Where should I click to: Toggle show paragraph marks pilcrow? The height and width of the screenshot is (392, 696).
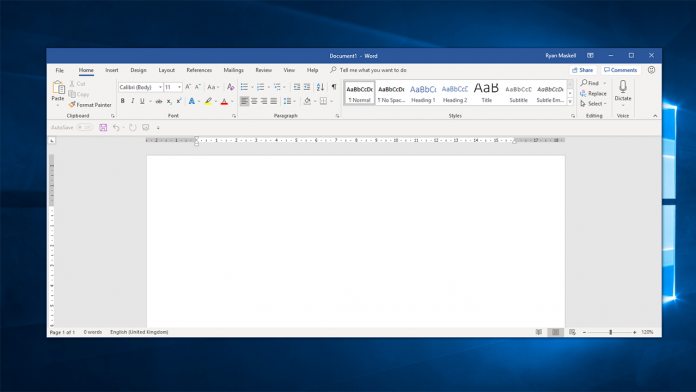(x=334, y=87)
